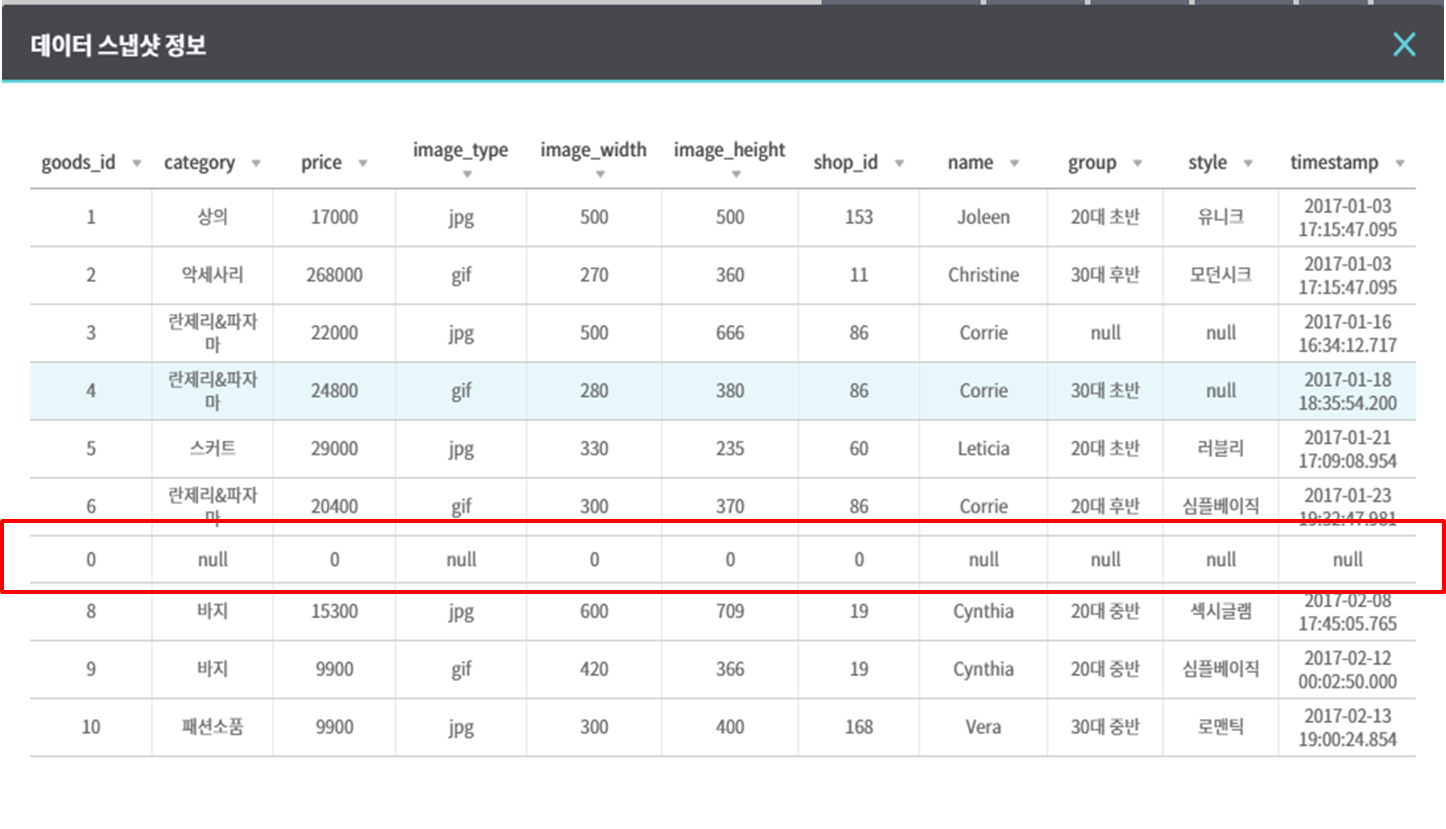The image size is (1446, 829).
Task: Click the price cell 15300
Action: click(x=334, y=611)
